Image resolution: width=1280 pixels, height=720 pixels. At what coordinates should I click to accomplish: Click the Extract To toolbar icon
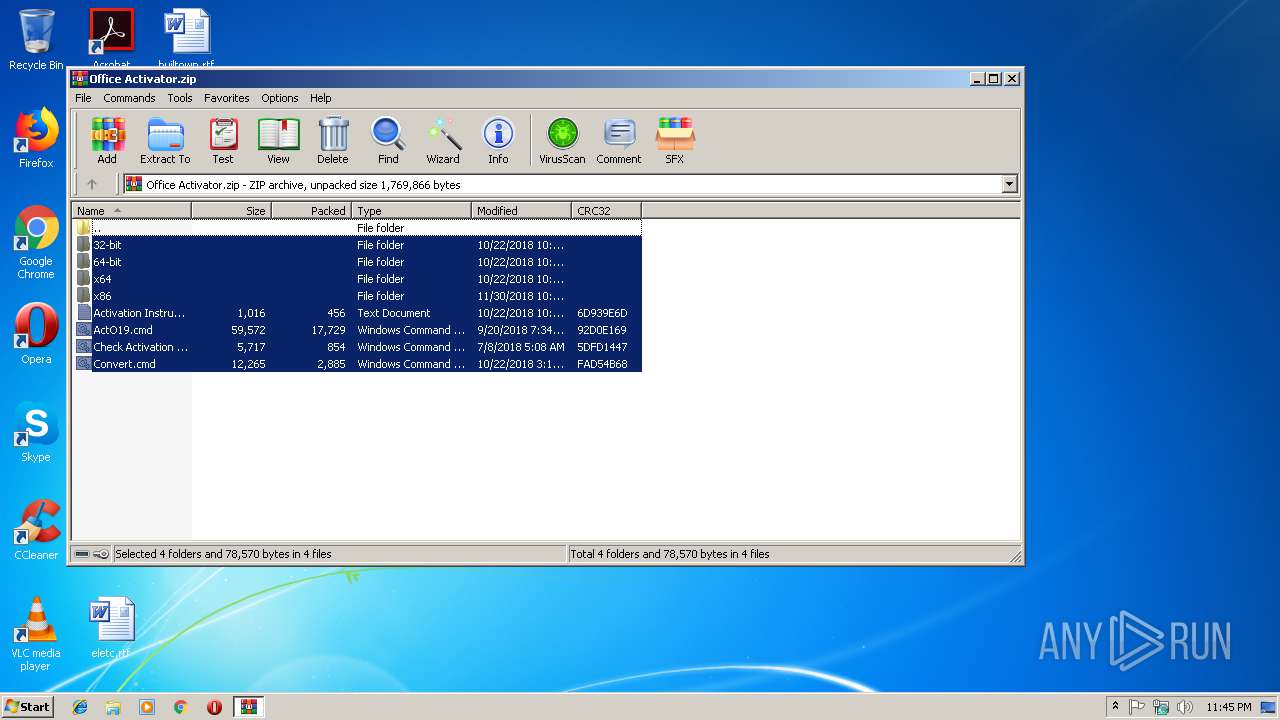point(165,140)
